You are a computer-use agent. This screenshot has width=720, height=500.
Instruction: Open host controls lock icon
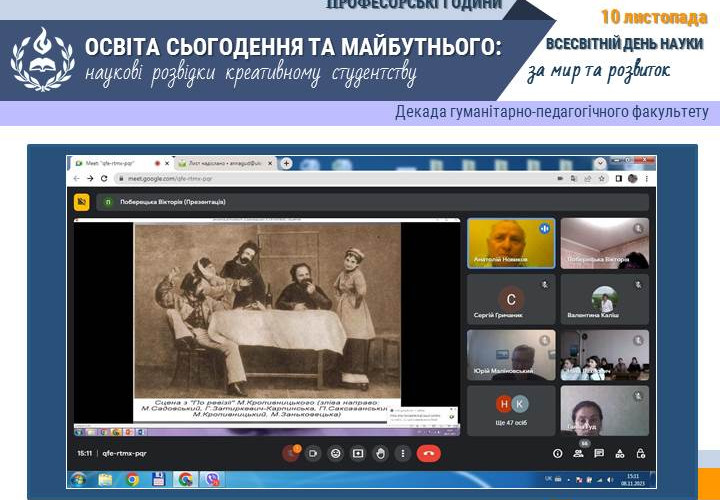641,454
